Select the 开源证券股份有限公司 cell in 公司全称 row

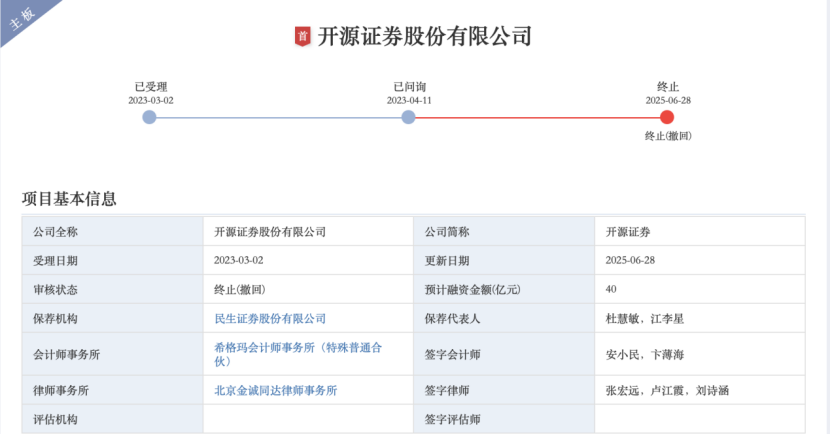[308, 232]
